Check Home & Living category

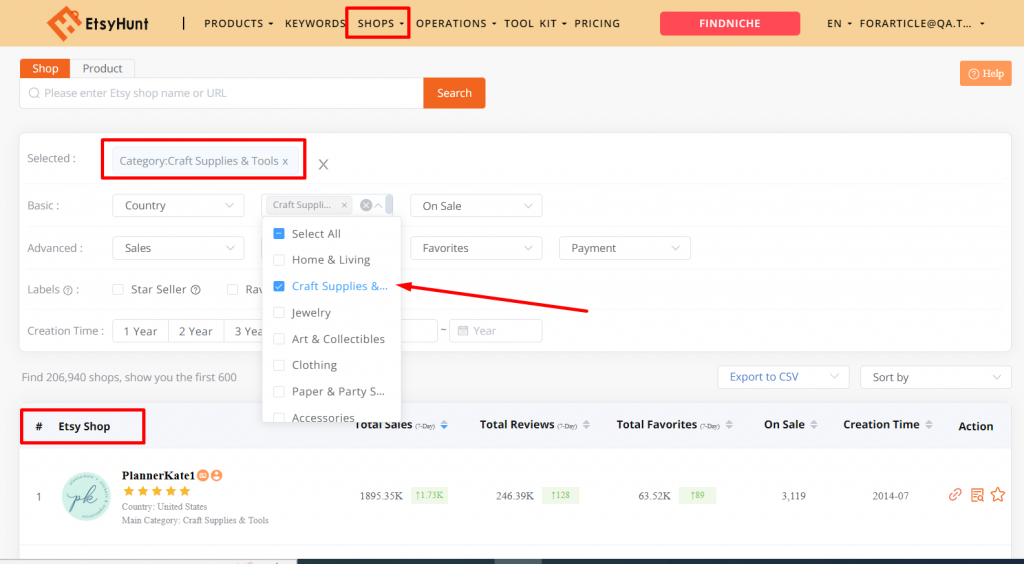279,260
